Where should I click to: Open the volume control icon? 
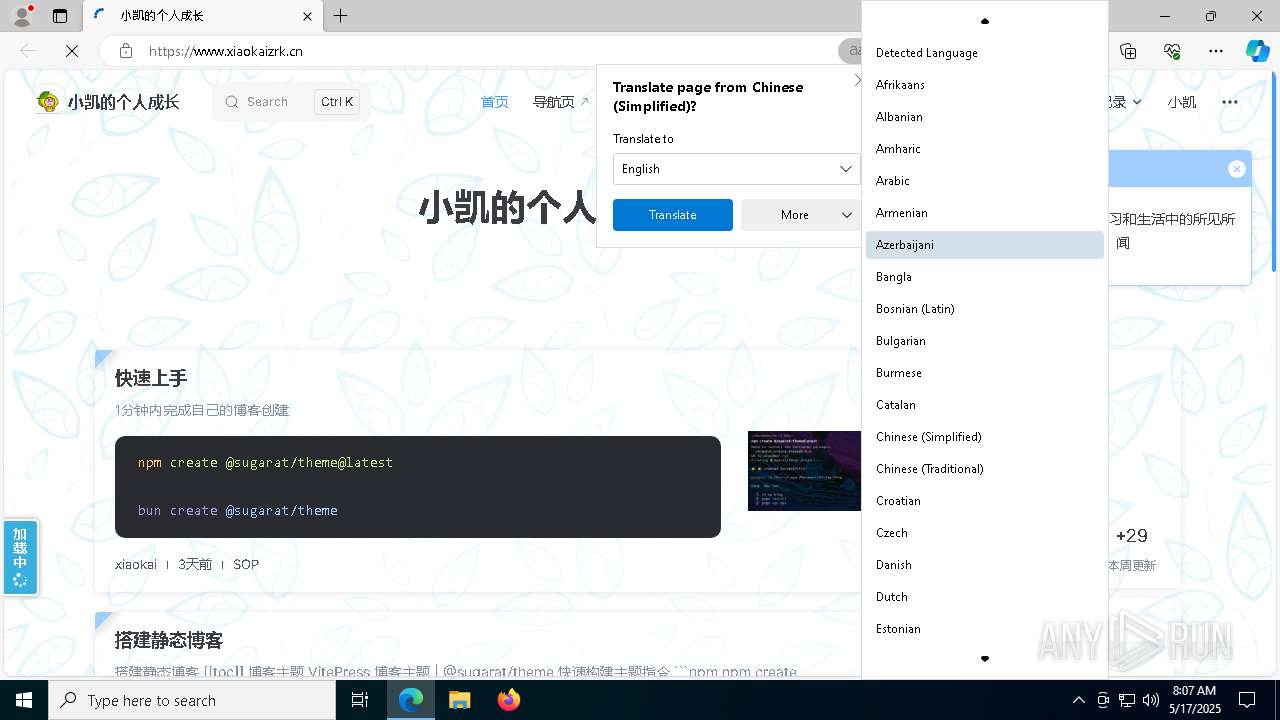(1151, 700)
